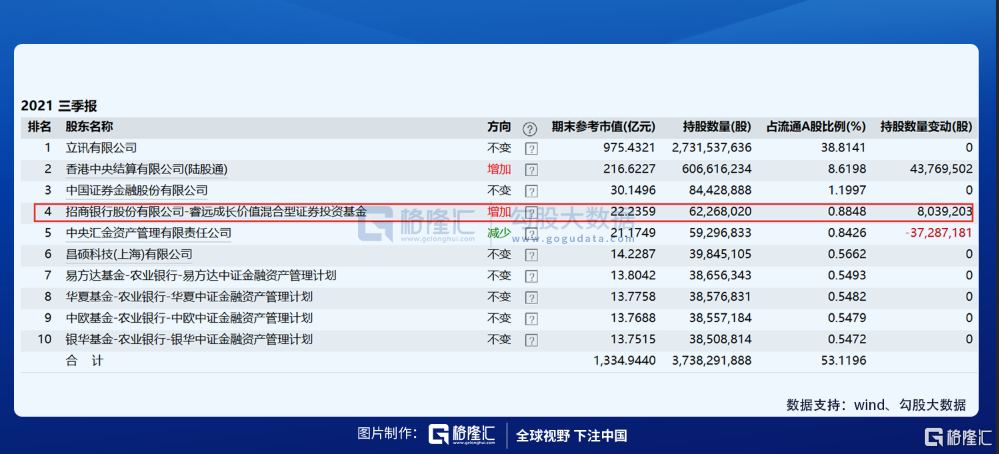Click the question icon in 华夏基金 row
Viewport: 999px width, 454px height.
click(x=531, y=297)
